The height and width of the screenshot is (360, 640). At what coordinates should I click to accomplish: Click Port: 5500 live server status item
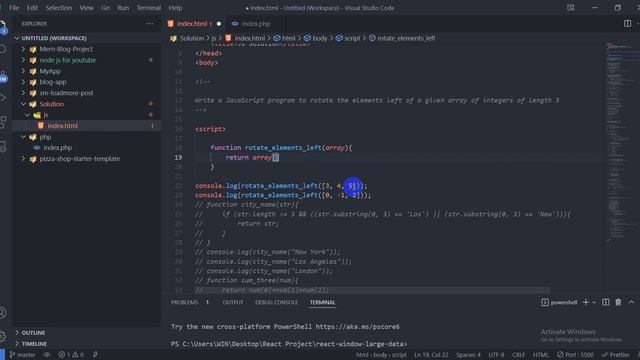click(575, 355)
